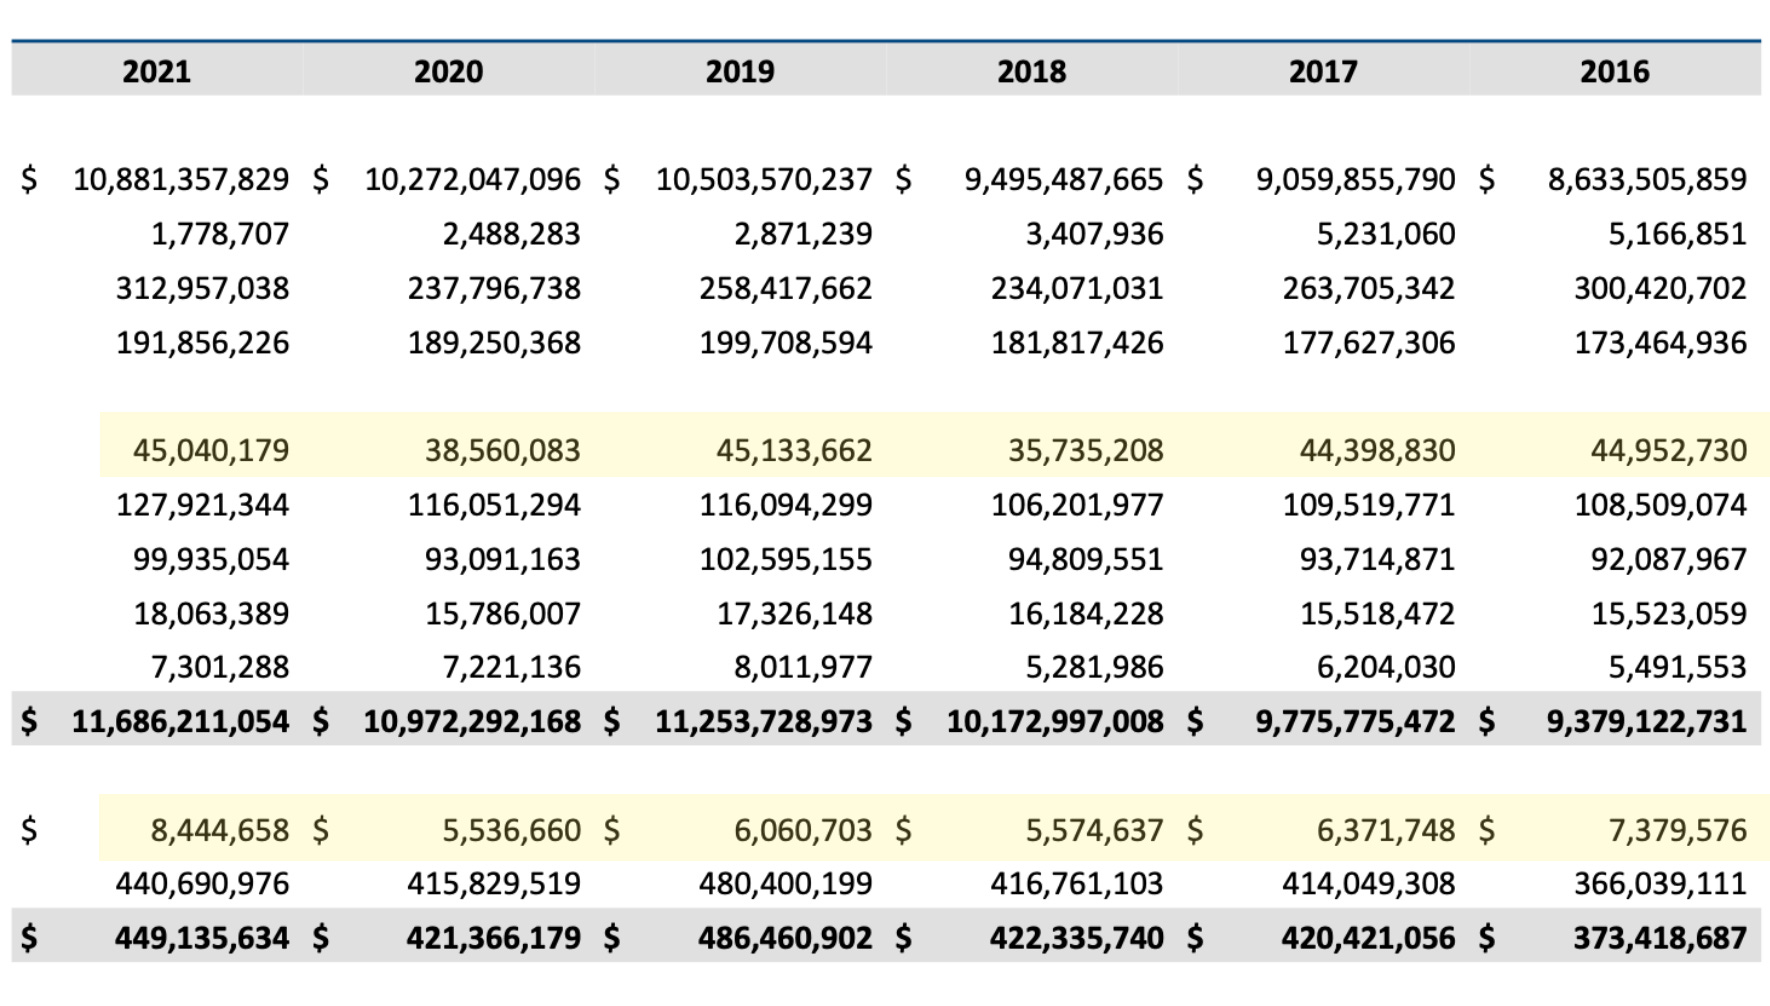Click on 102,595,155 value
Screen dimensions: 1770x1006
coord(786,559)
